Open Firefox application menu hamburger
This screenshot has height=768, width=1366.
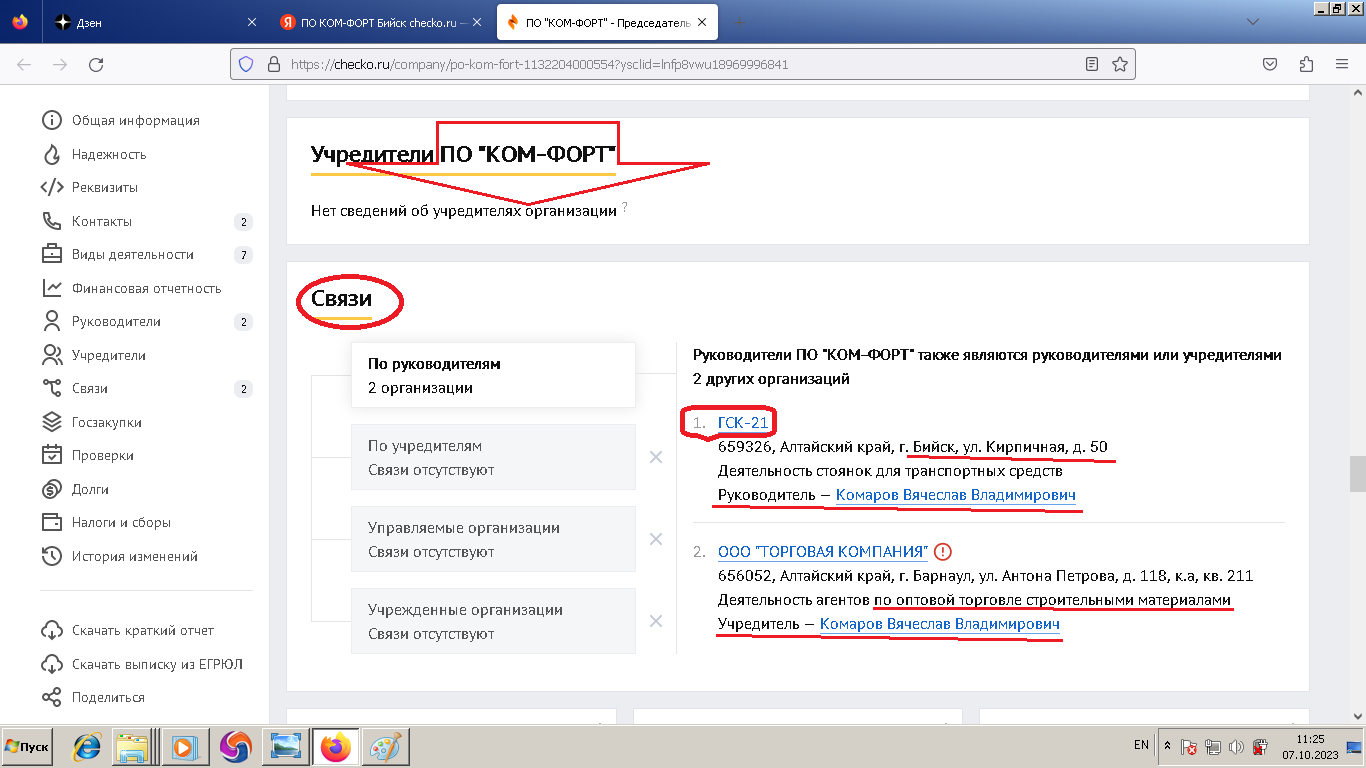pyautogui.click(x=1342, y=64)
